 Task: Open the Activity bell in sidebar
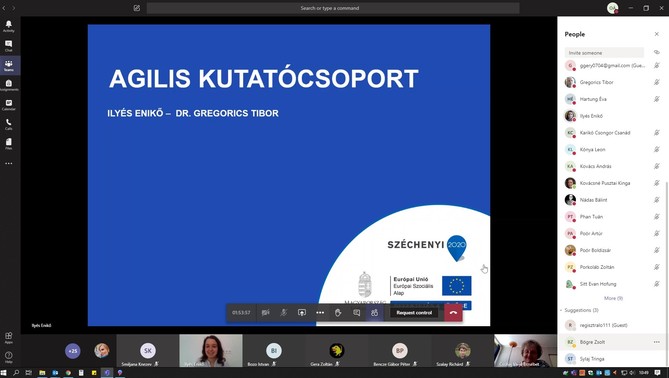[9, 26]
